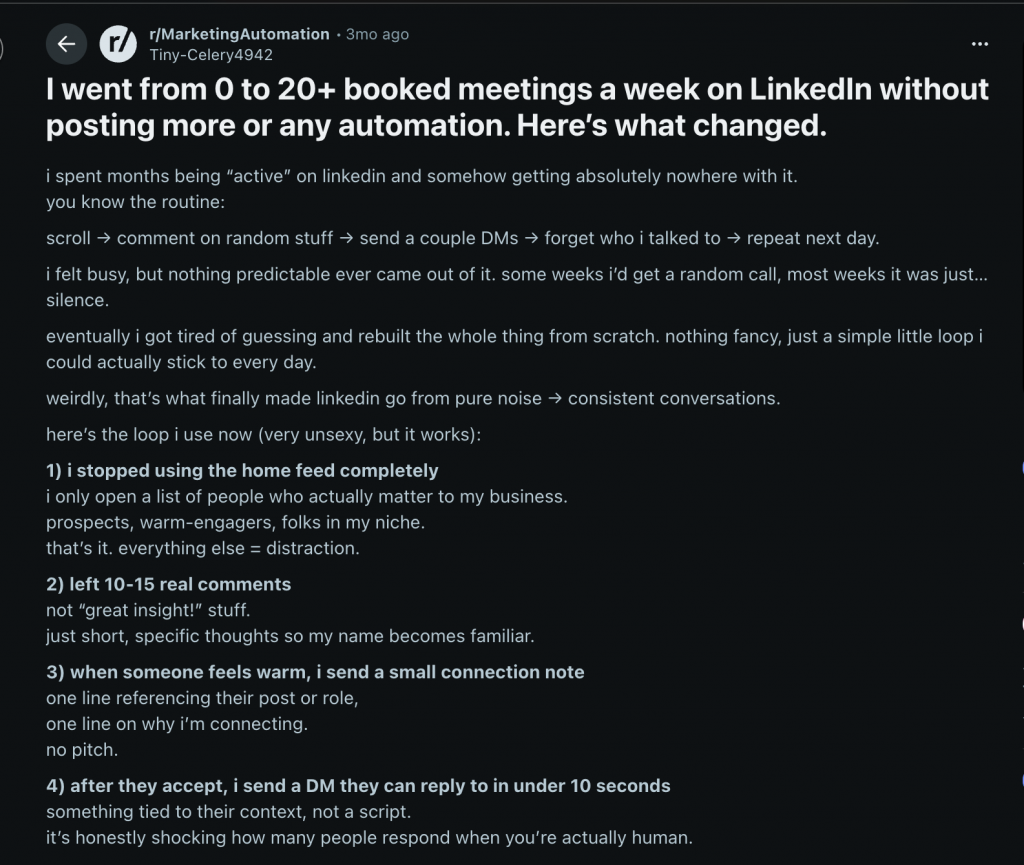The height and width of the screenshot is (865, 1024).
Task: Click the step 3 connection note heading
Action: coord(314,672)
